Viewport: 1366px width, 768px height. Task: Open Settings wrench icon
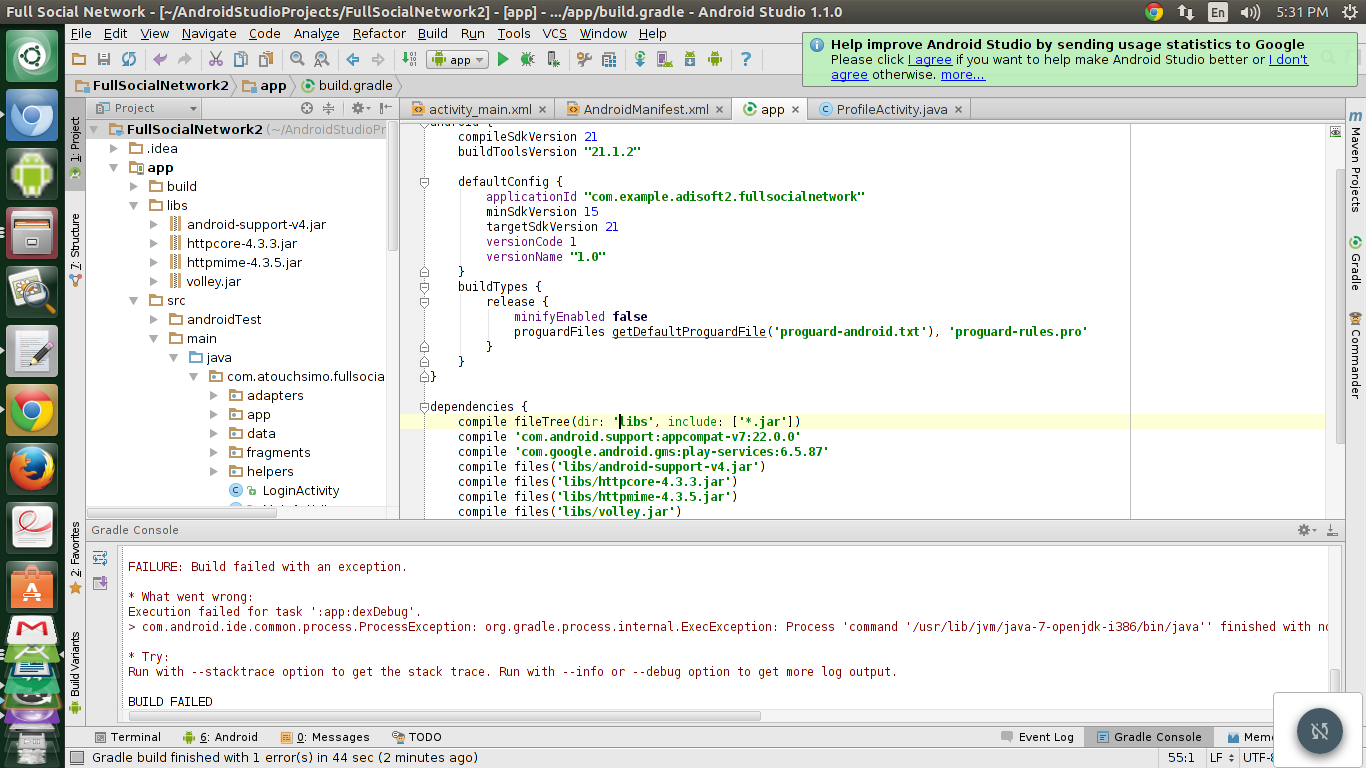pyautogui.click(x=585, y=60)
